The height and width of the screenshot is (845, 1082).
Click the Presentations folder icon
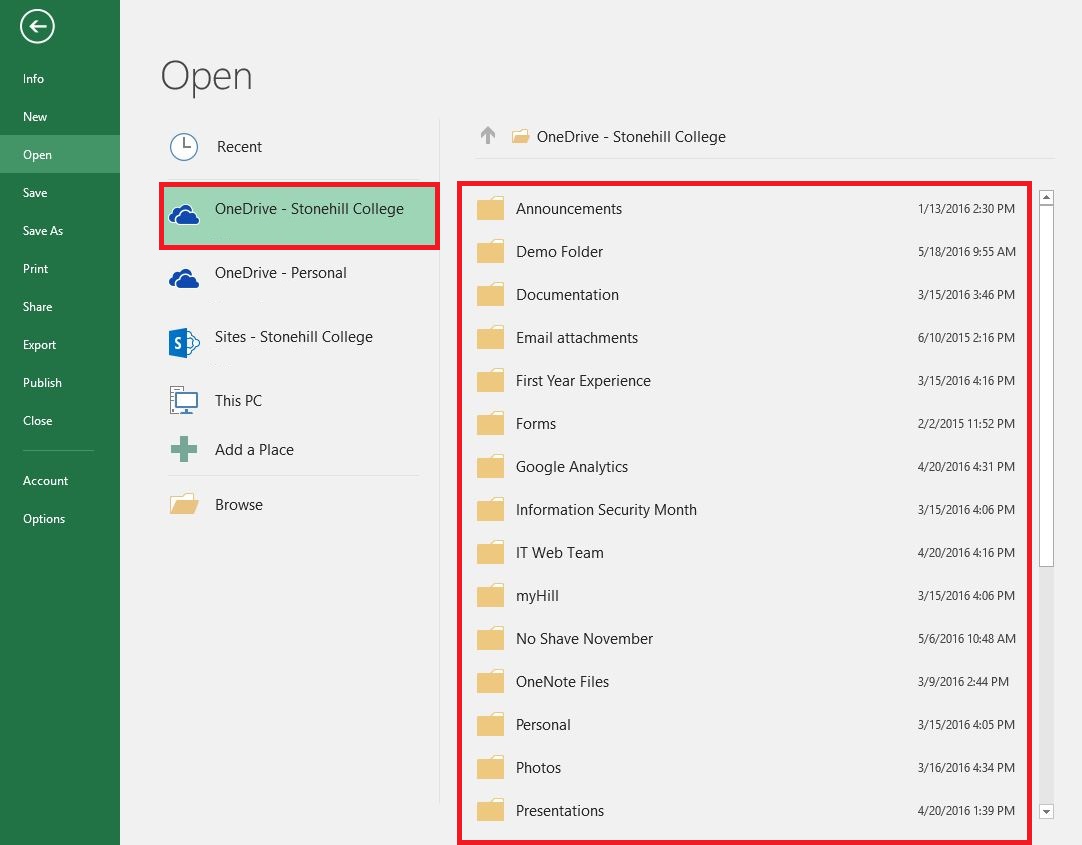coord(491,810)
